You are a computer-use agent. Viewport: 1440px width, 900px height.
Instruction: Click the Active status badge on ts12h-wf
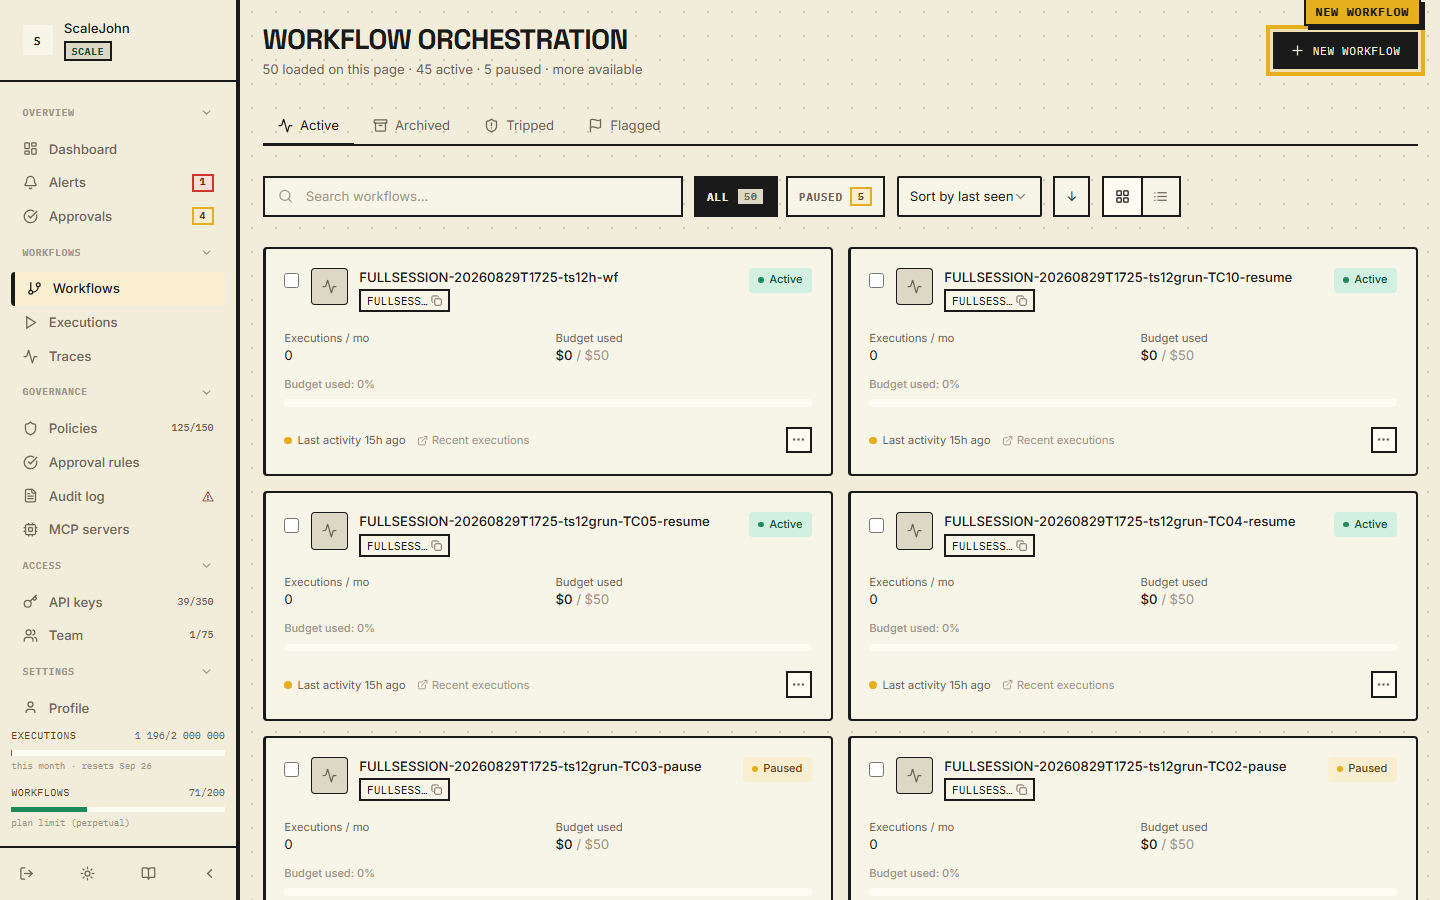click(x=780, y=280)
